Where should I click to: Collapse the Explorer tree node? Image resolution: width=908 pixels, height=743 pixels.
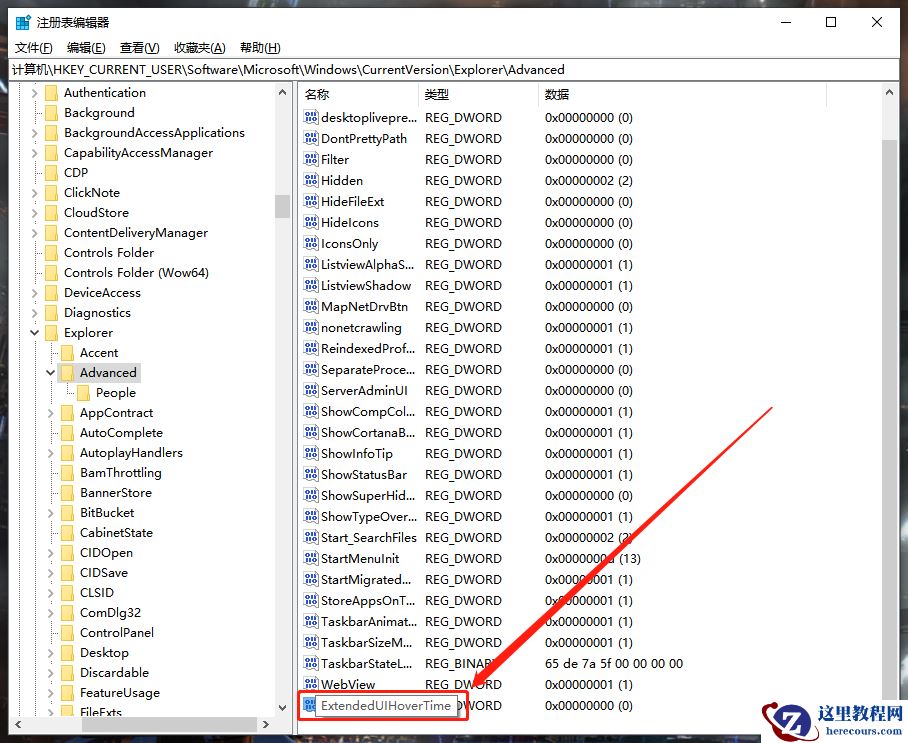pyautogui.click(x=35, y=332)
